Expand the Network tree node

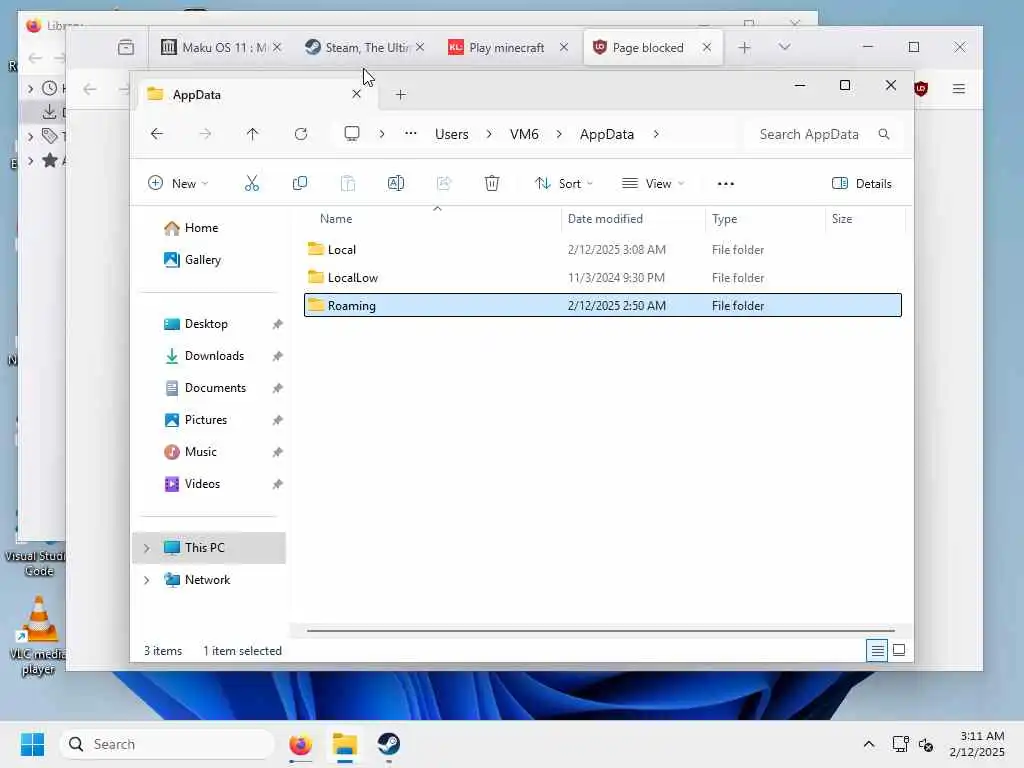147,580
